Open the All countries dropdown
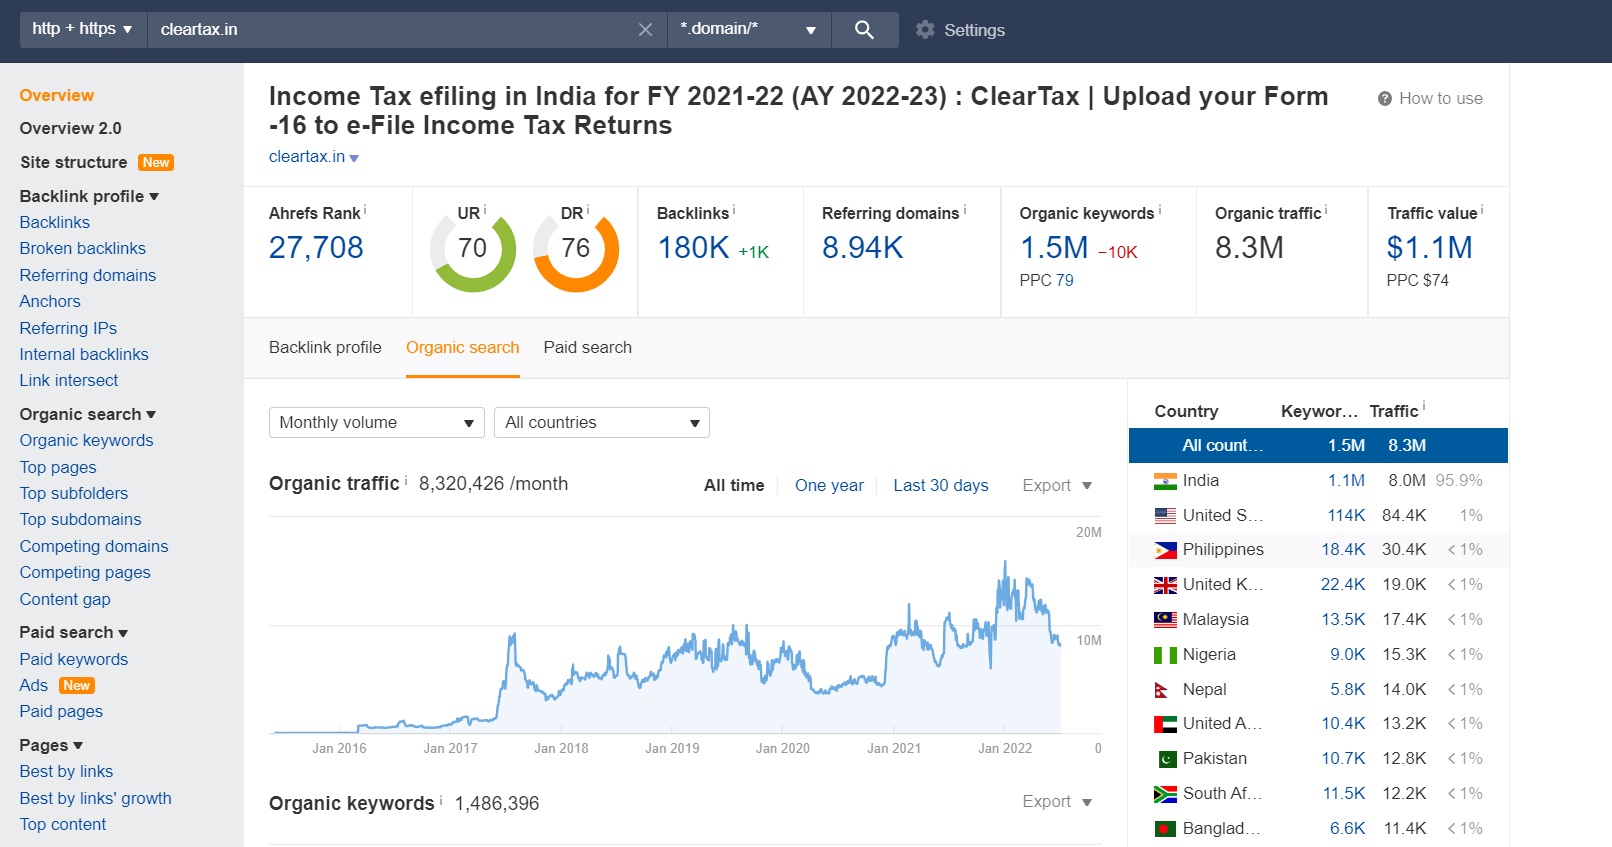This screenshot has width=1612, height=847. [602, 422]
